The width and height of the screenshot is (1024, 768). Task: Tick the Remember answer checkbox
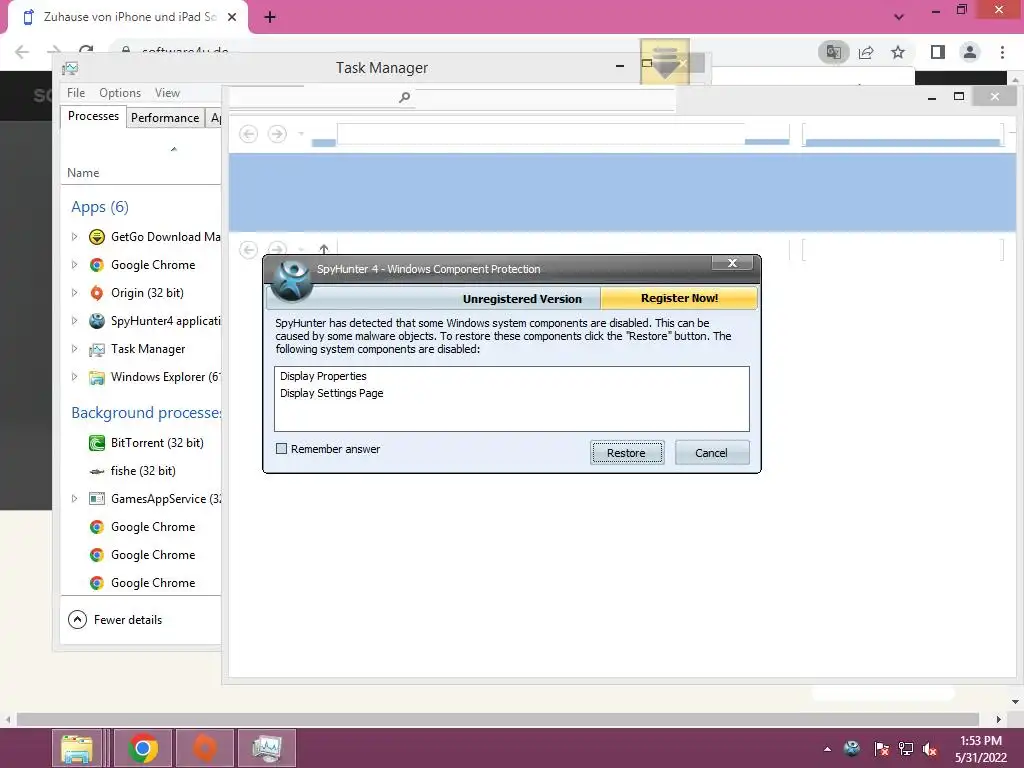281,449
